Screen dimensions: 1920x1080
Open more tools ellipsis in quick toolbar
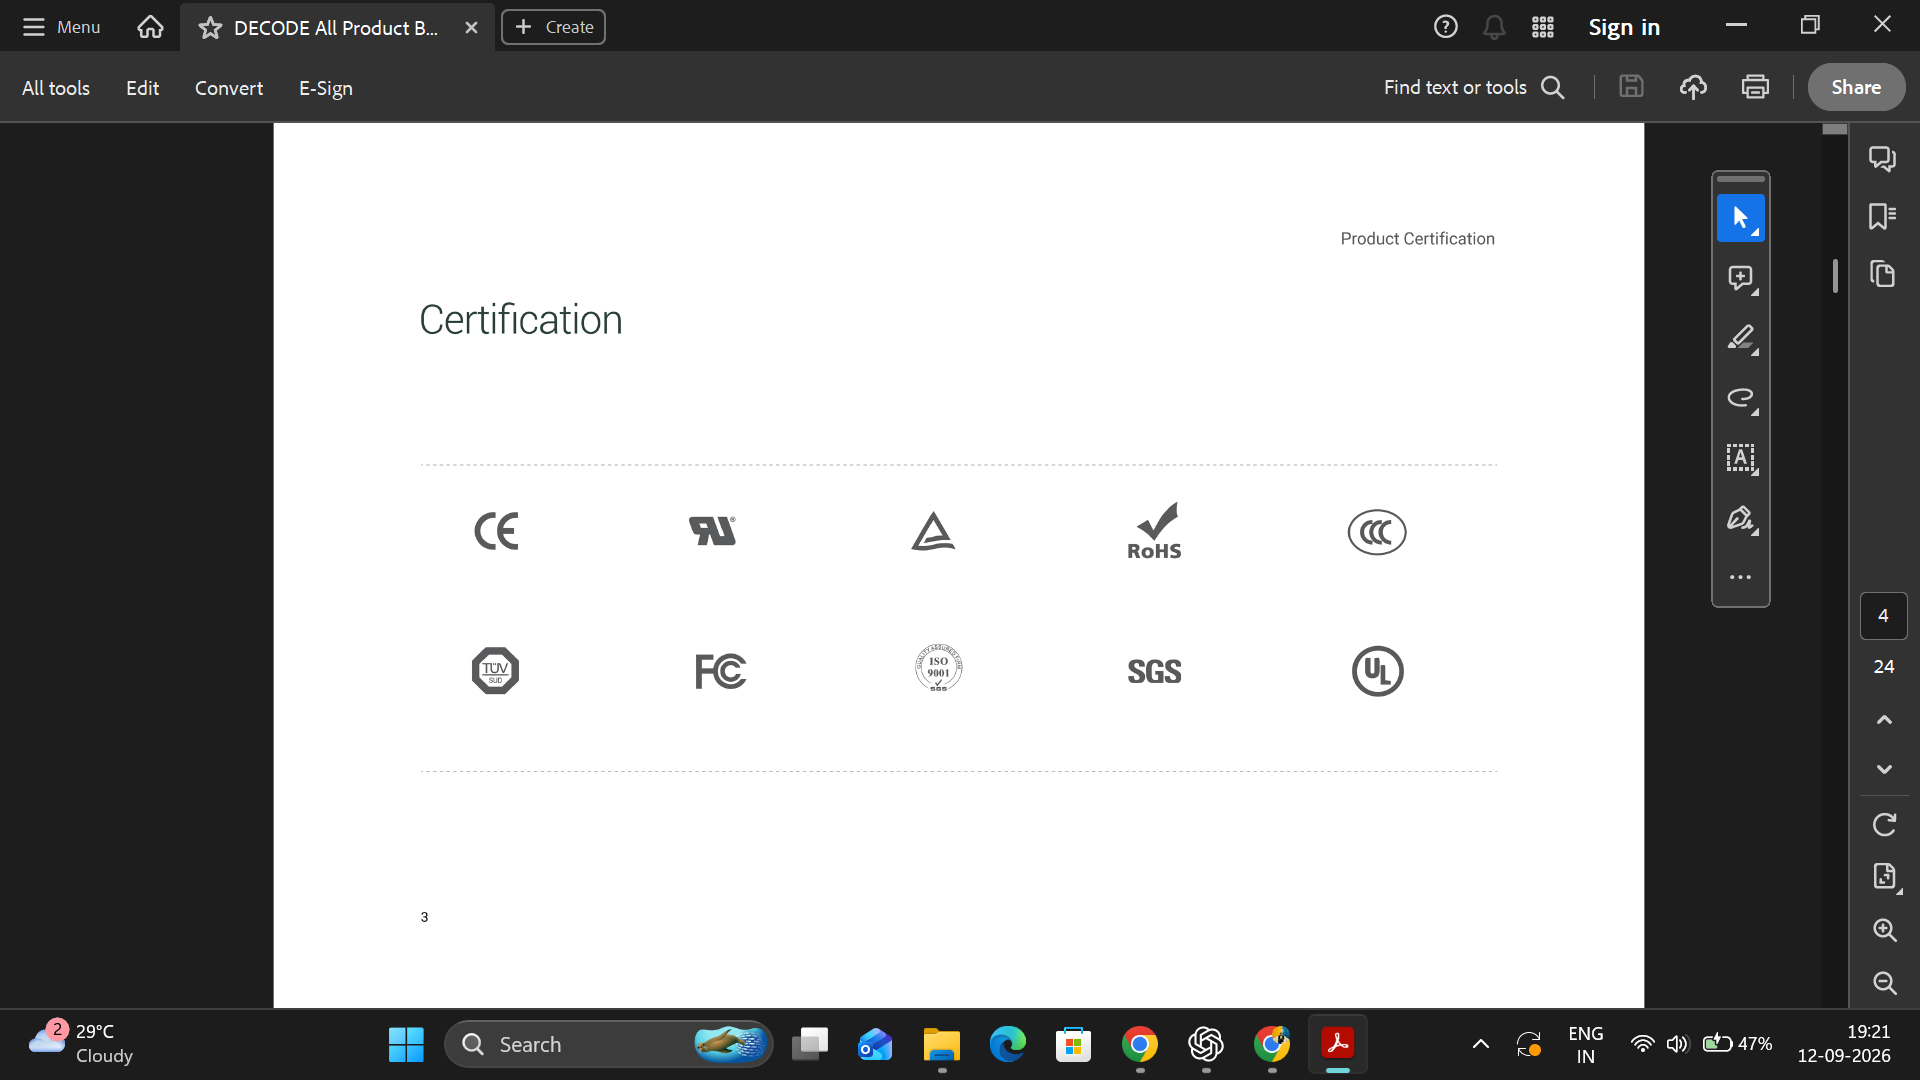pos(1741,577)
